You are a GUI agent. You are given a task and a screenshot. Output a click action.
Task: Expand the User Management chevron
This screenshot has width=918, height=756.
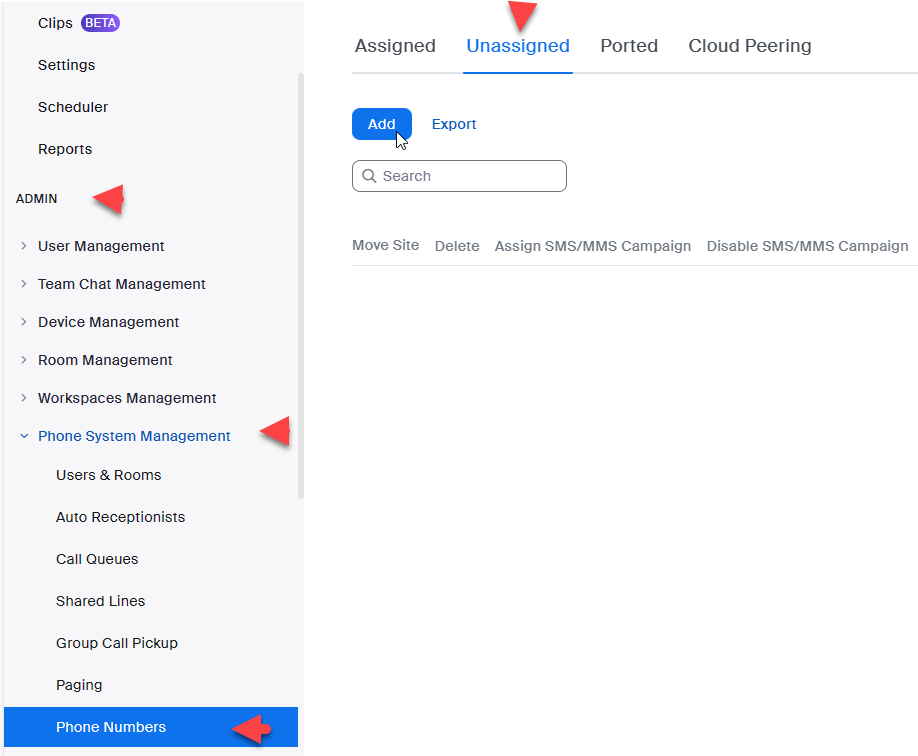click(x=24, y=246)
